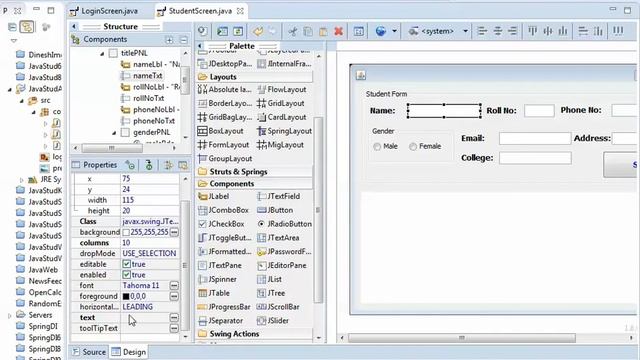Click the design canvas horizontal scrollbar

462,338
